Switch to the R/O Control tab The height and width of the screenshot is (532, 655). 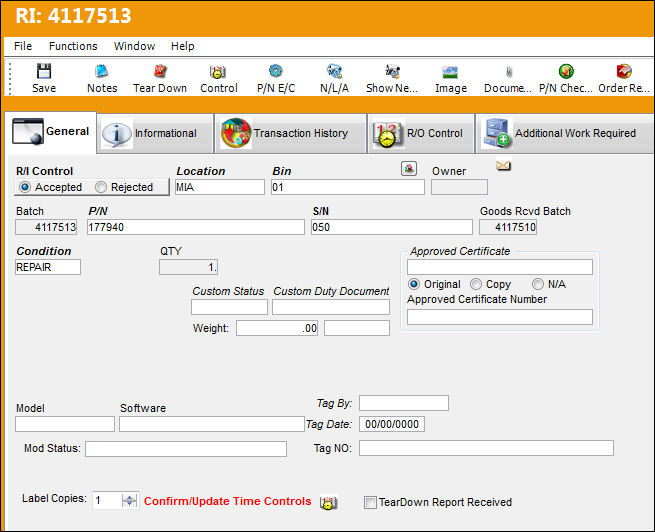click(421, 134)
